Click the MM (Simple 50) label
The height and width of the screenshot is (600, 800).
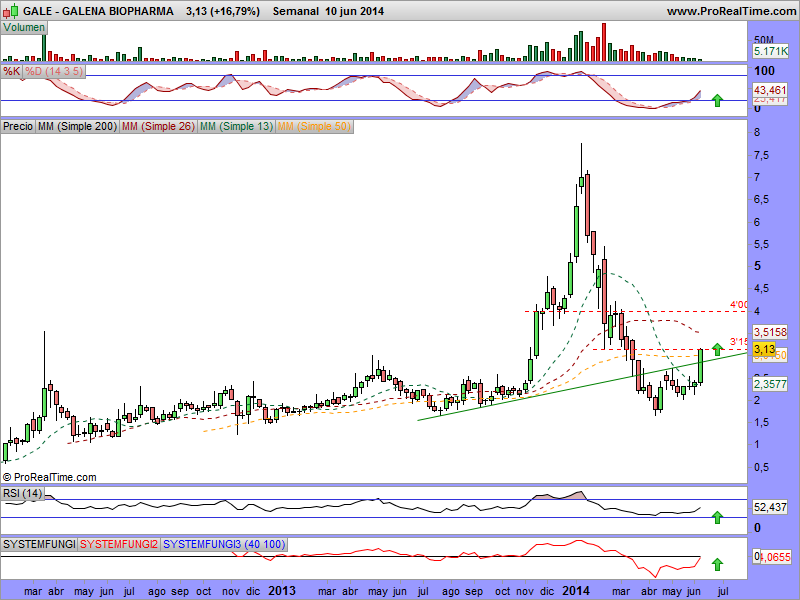314,126
